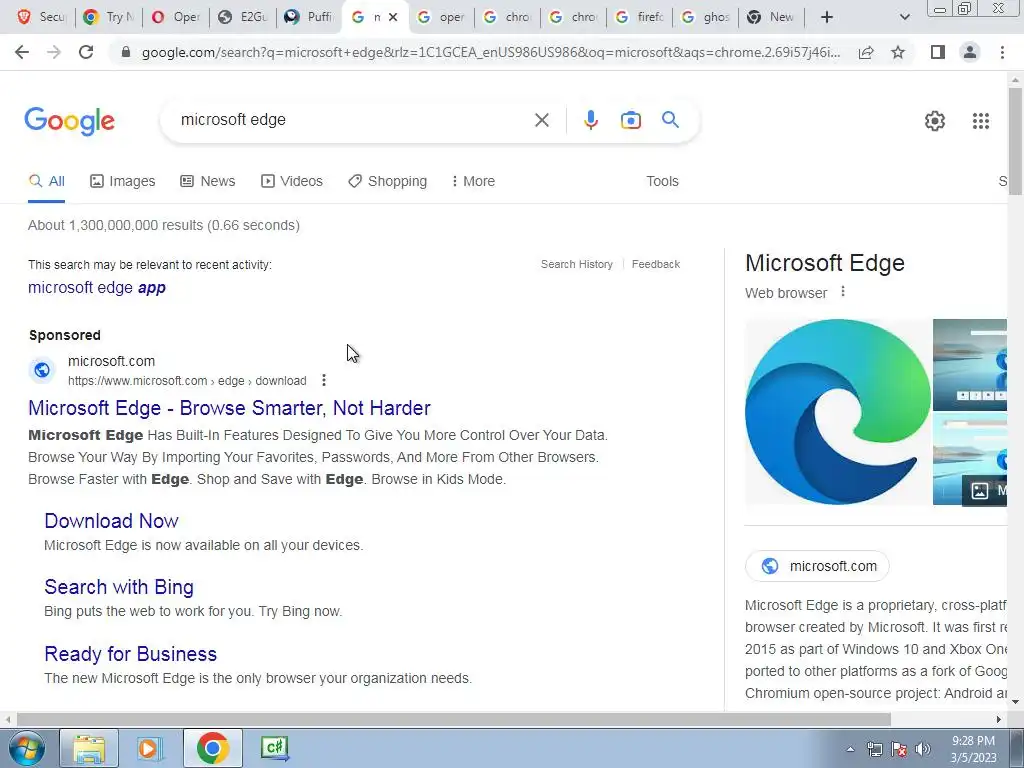Click the padlock site info icon

[x=126, y=52]
